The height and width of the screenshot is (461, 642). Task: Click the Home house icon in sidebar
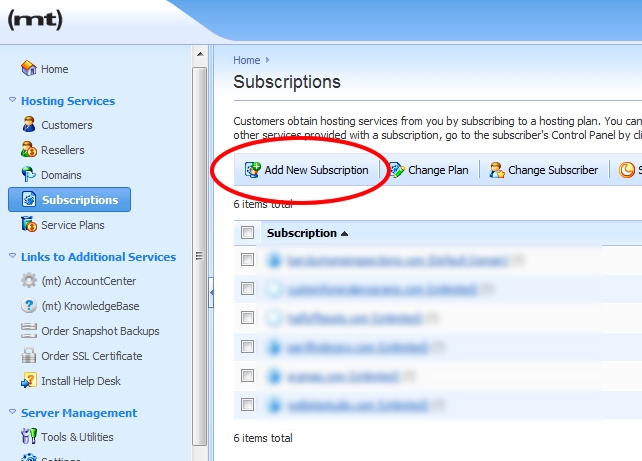tap(29, 68)
